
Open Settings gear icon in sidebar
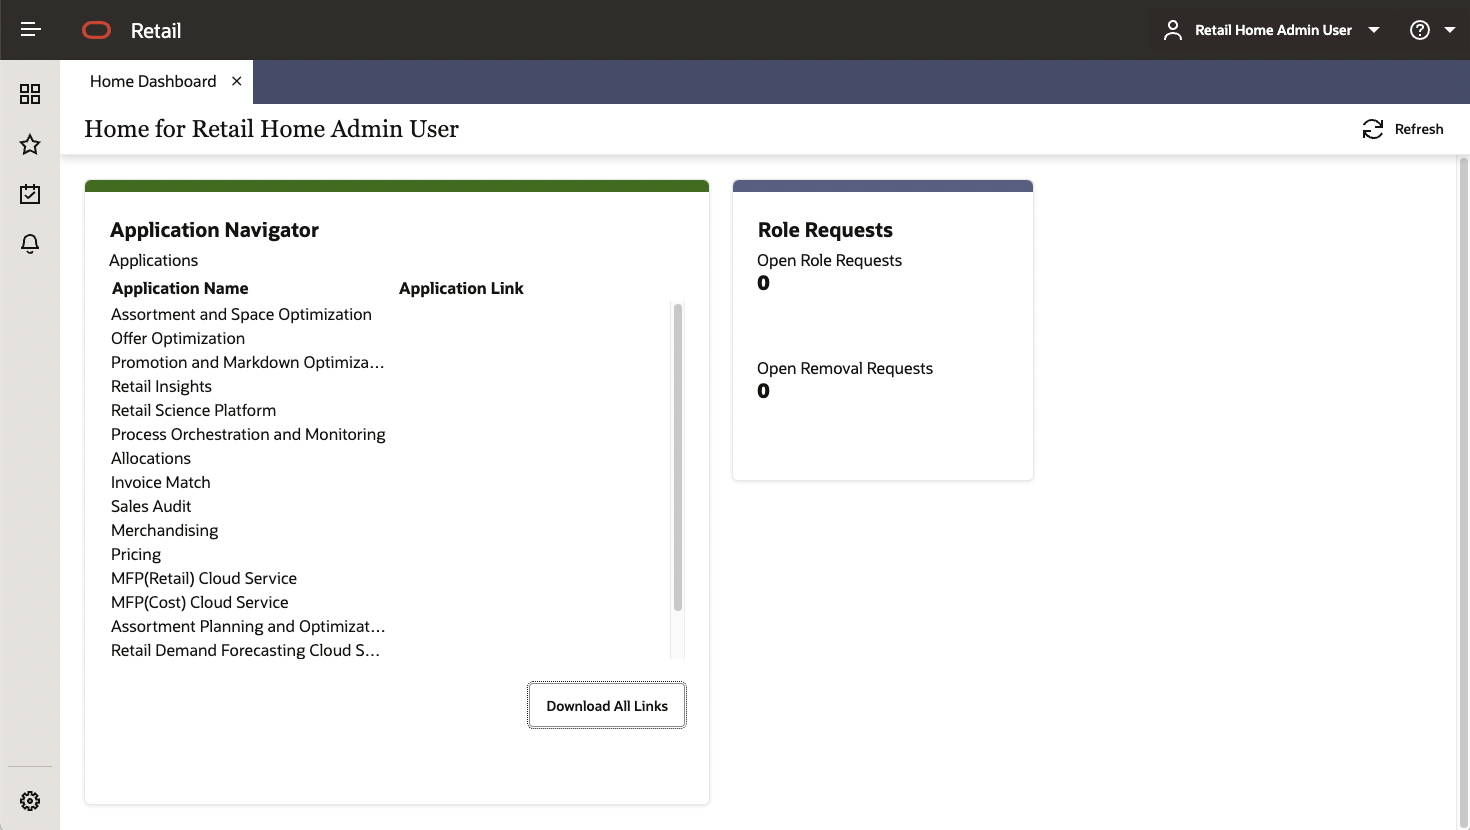30,801
